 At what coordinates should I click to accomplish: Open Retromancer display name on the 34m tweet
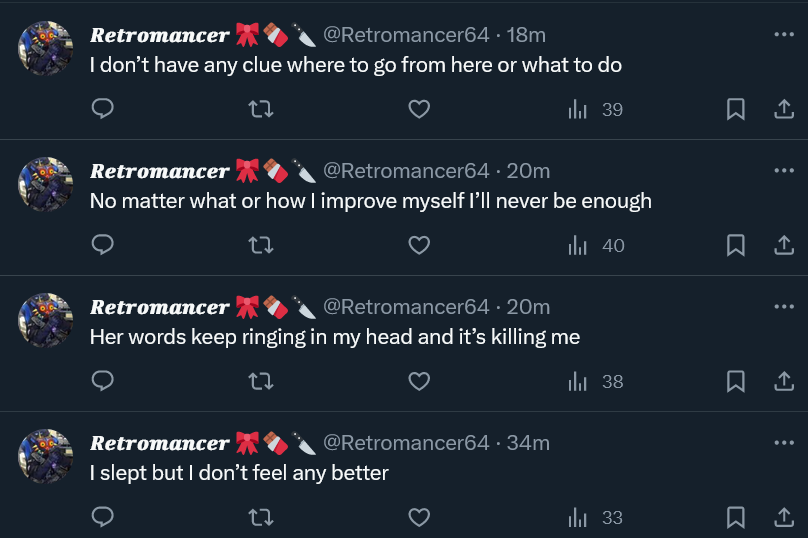click(x=159, y=443)
